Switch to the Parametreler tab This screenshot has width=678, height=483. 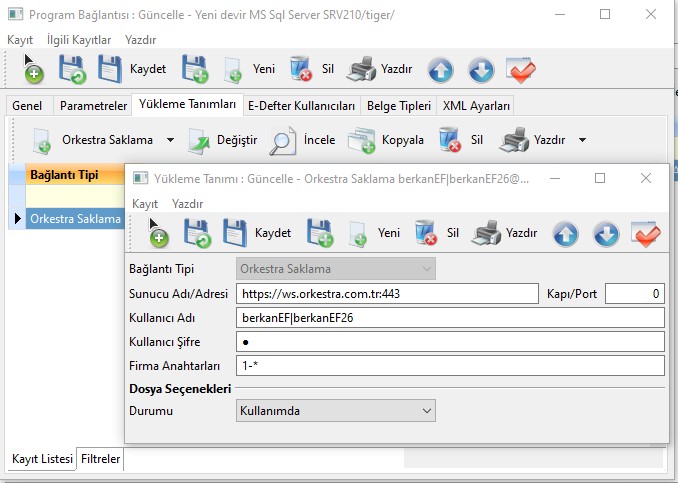point(93,106)
